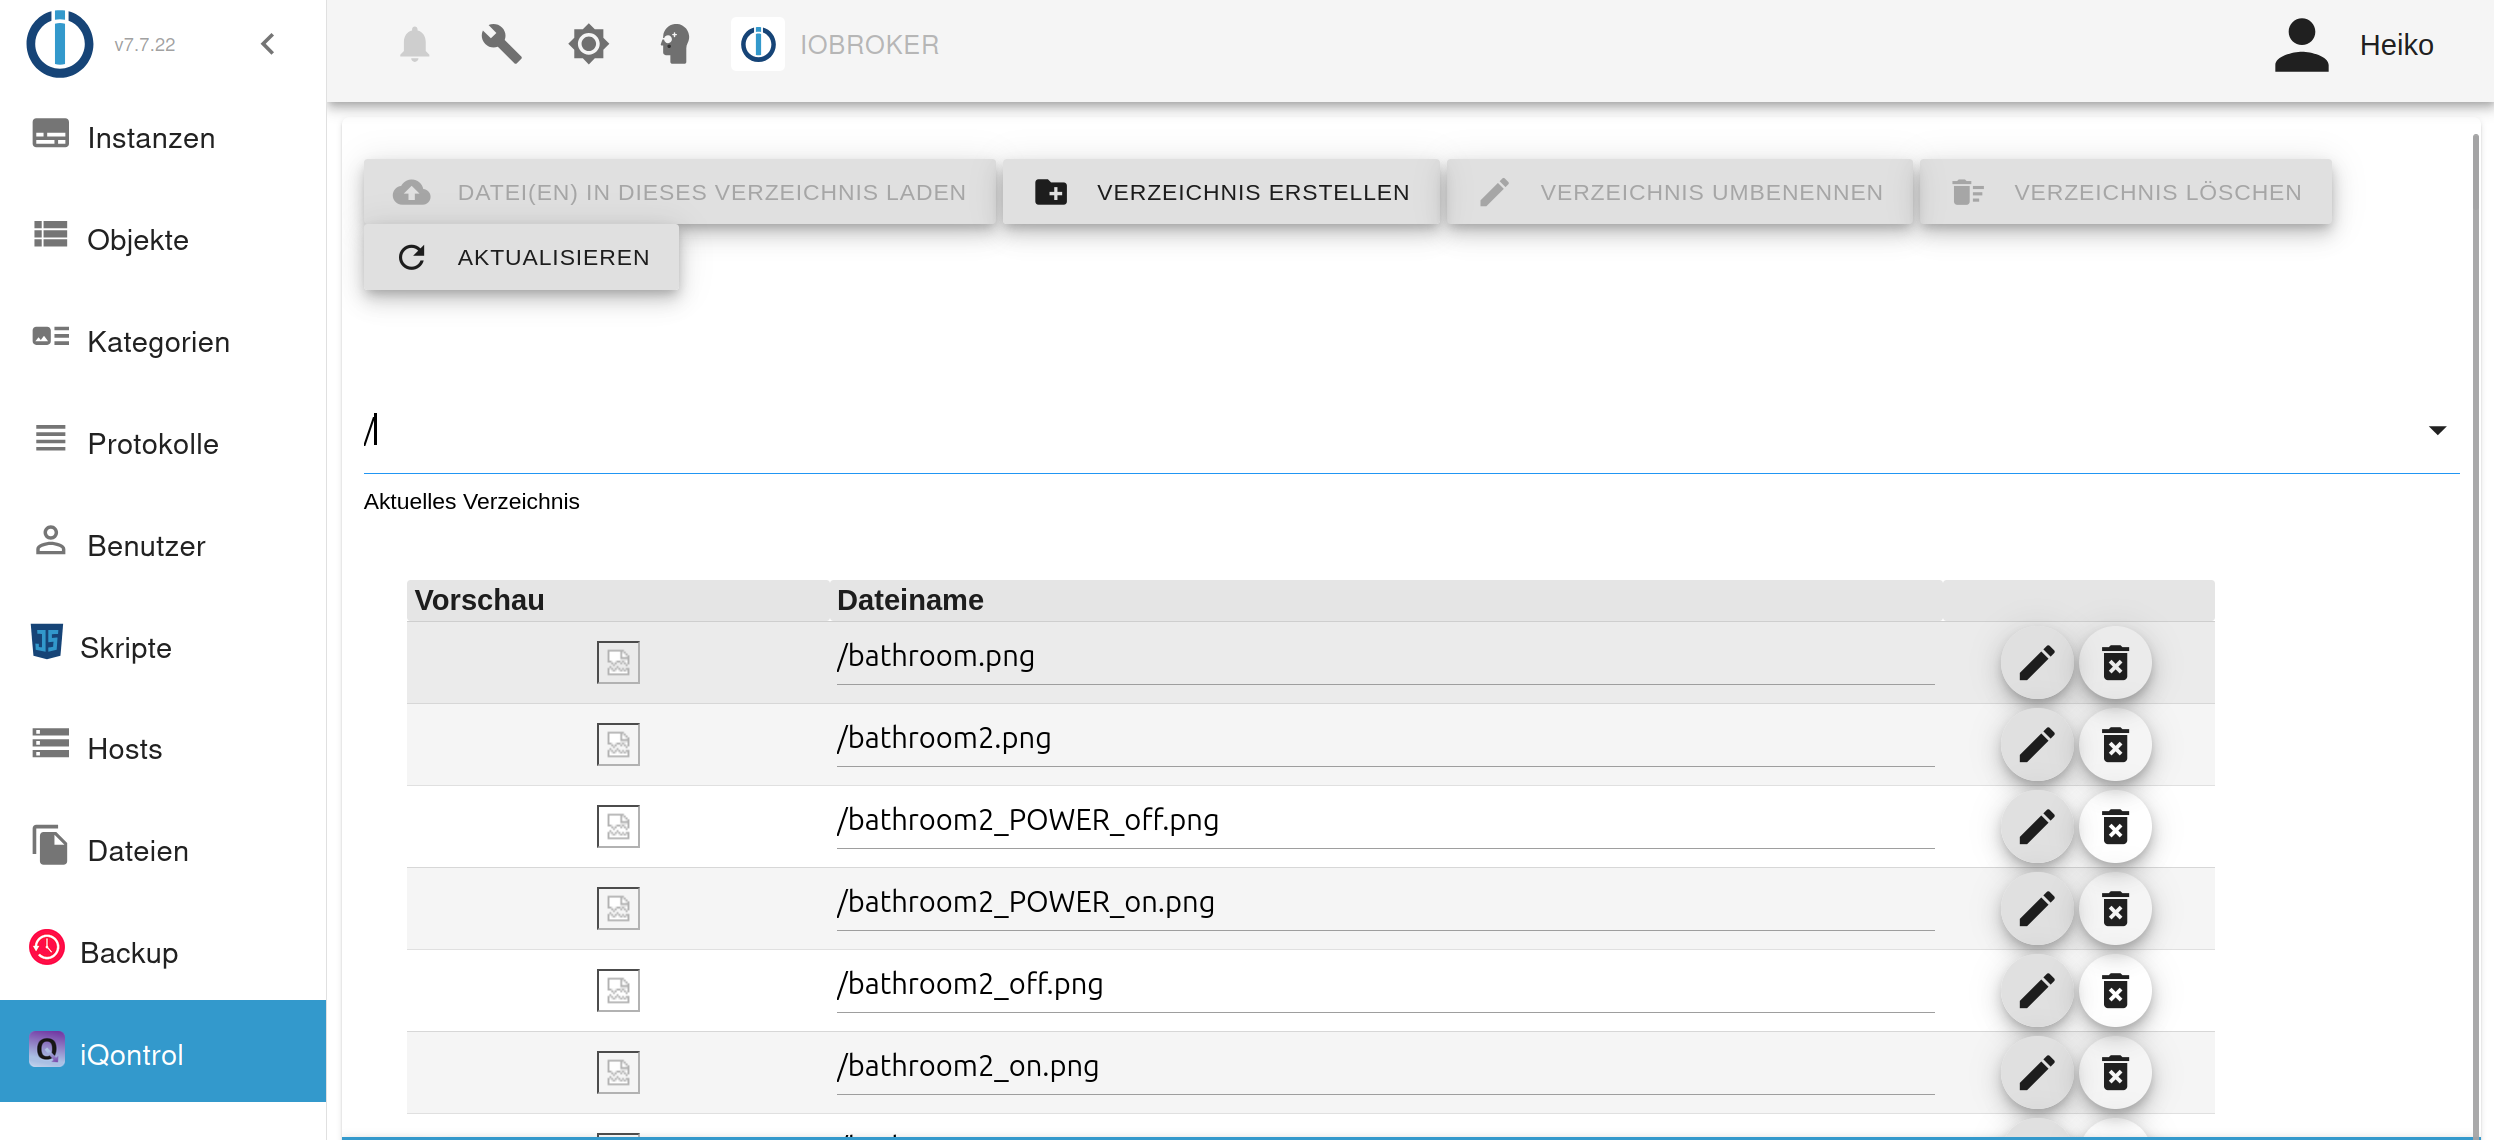Click the Heiko user account icon
2494x1140 pixels.
coord(2301,45)
